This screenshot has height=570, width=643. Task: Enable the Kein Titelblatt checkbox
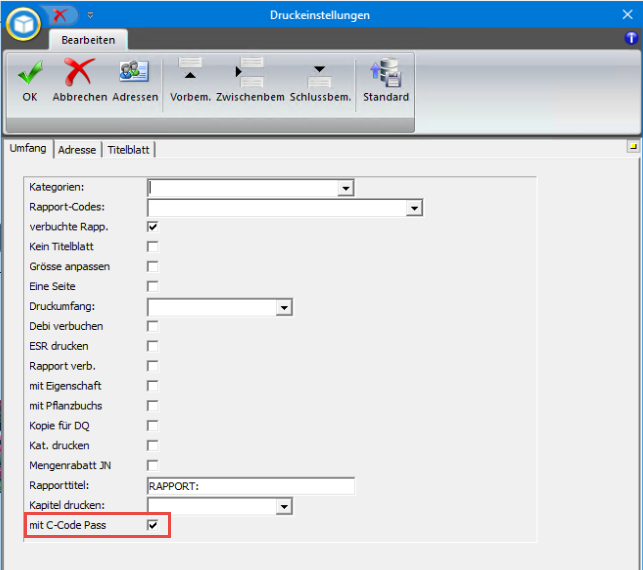[x=153, y=247]
